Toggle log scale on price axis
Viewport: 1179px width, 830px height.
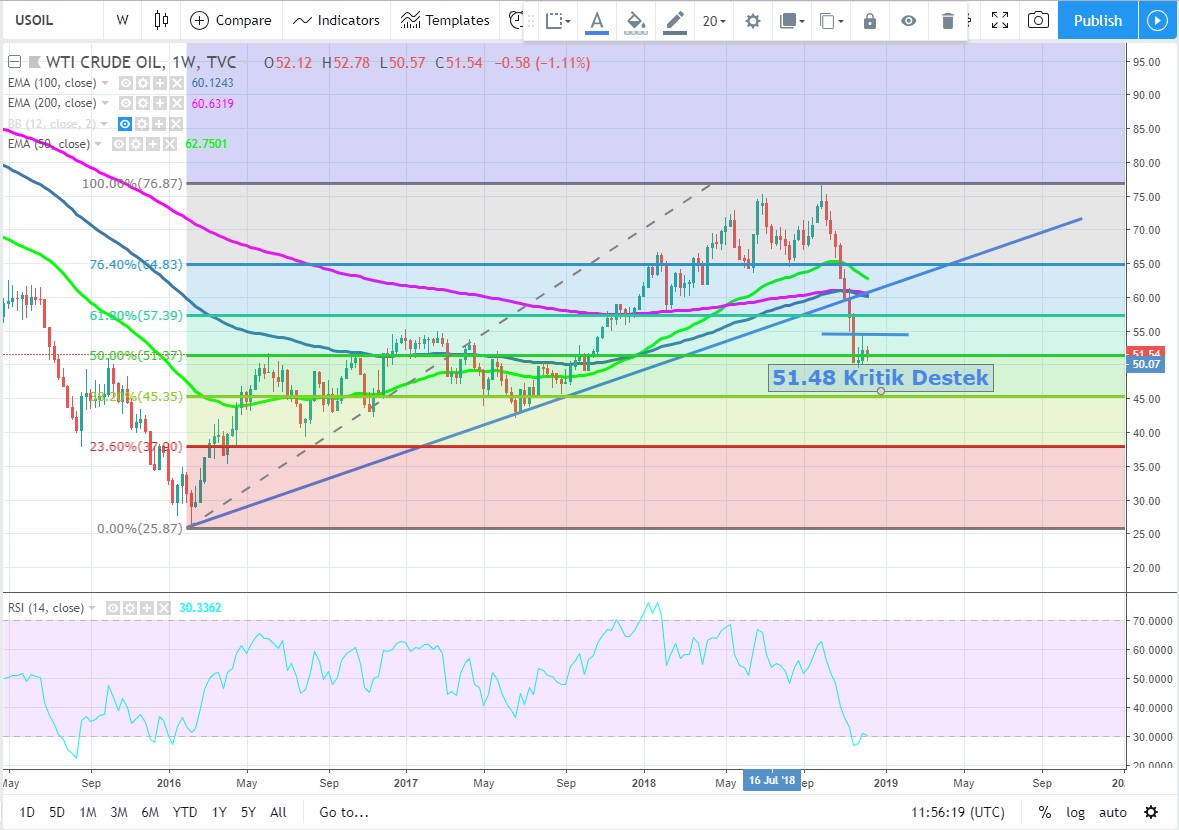pos(1077,812)
